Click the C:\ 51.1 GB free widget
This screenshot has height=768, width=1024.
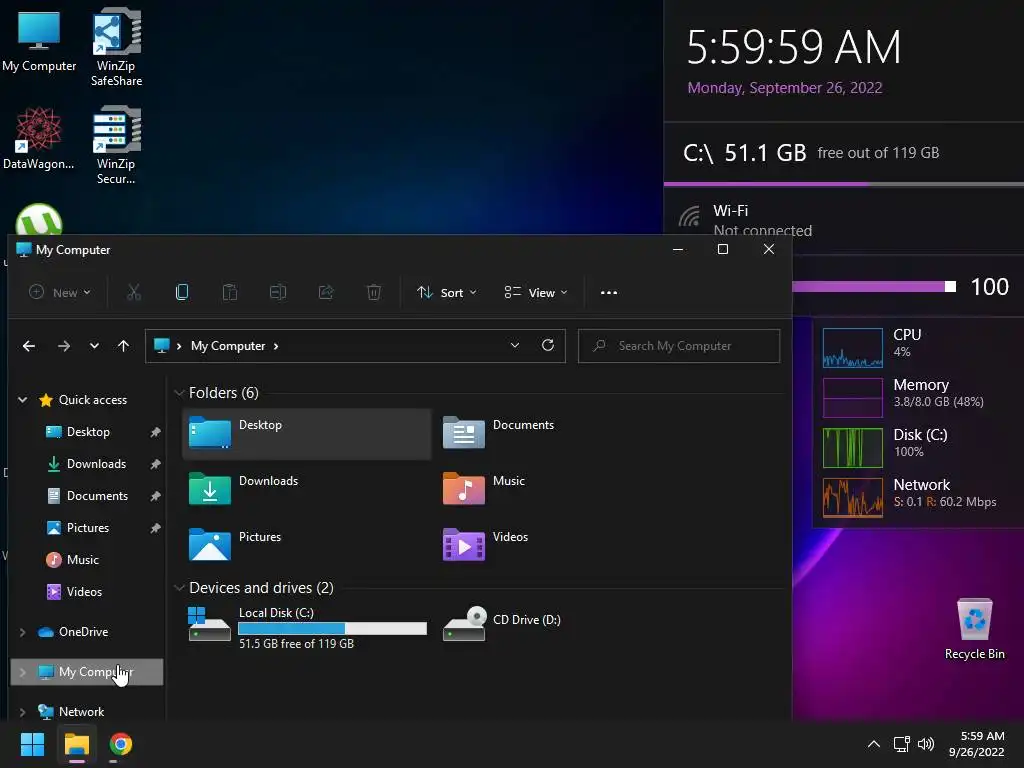(844, 153)
